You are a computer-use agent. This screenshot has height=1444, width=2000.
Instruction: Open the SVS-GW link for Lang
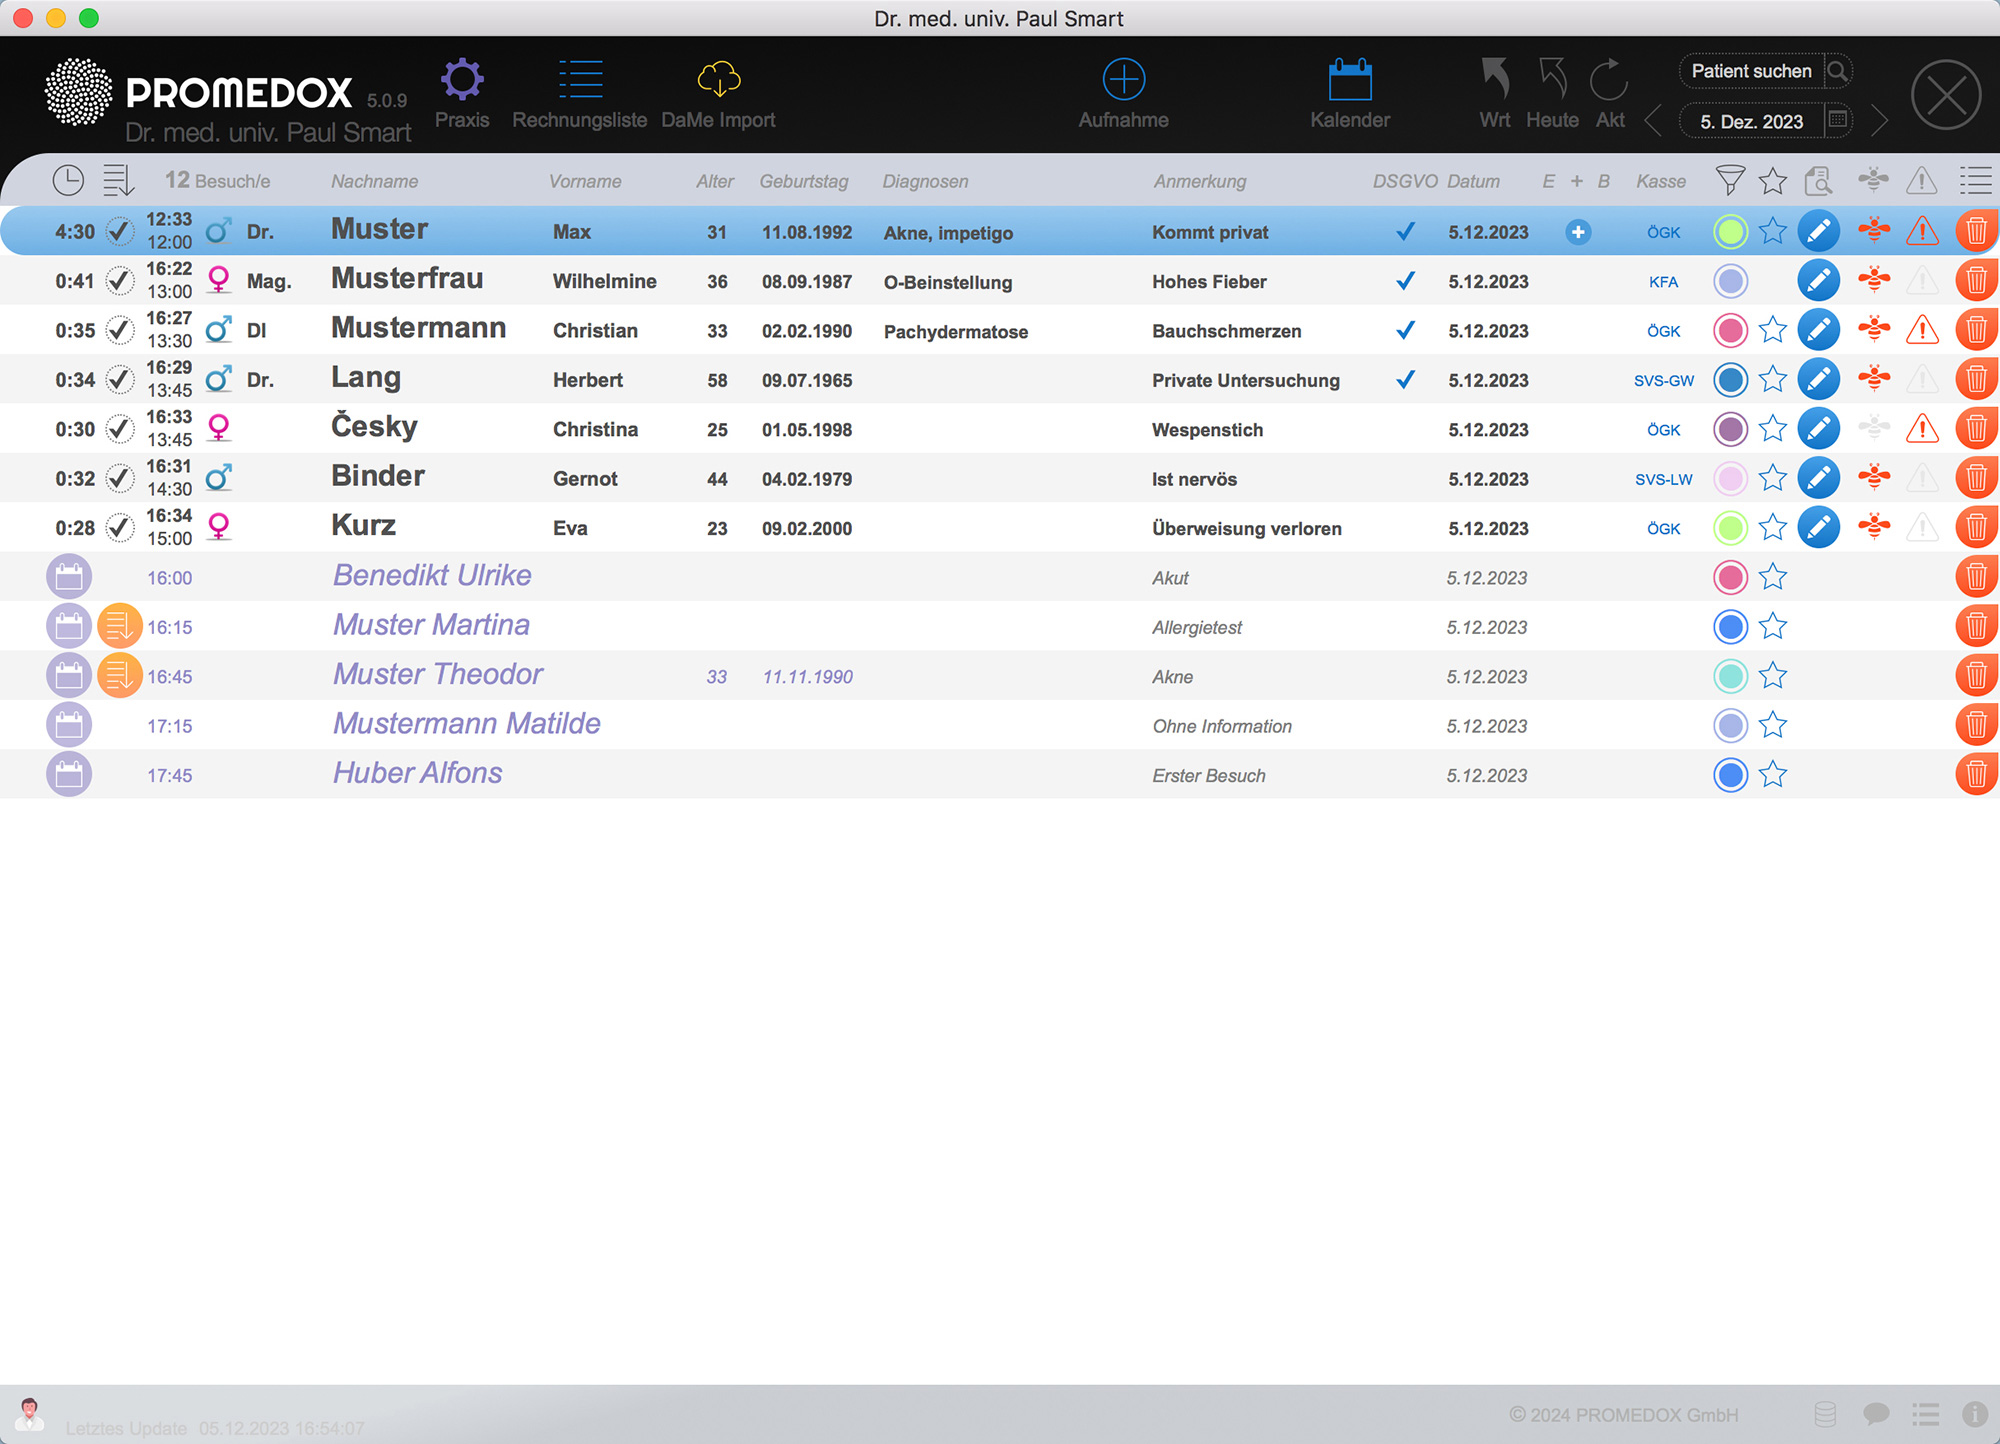pos(1664,380)
